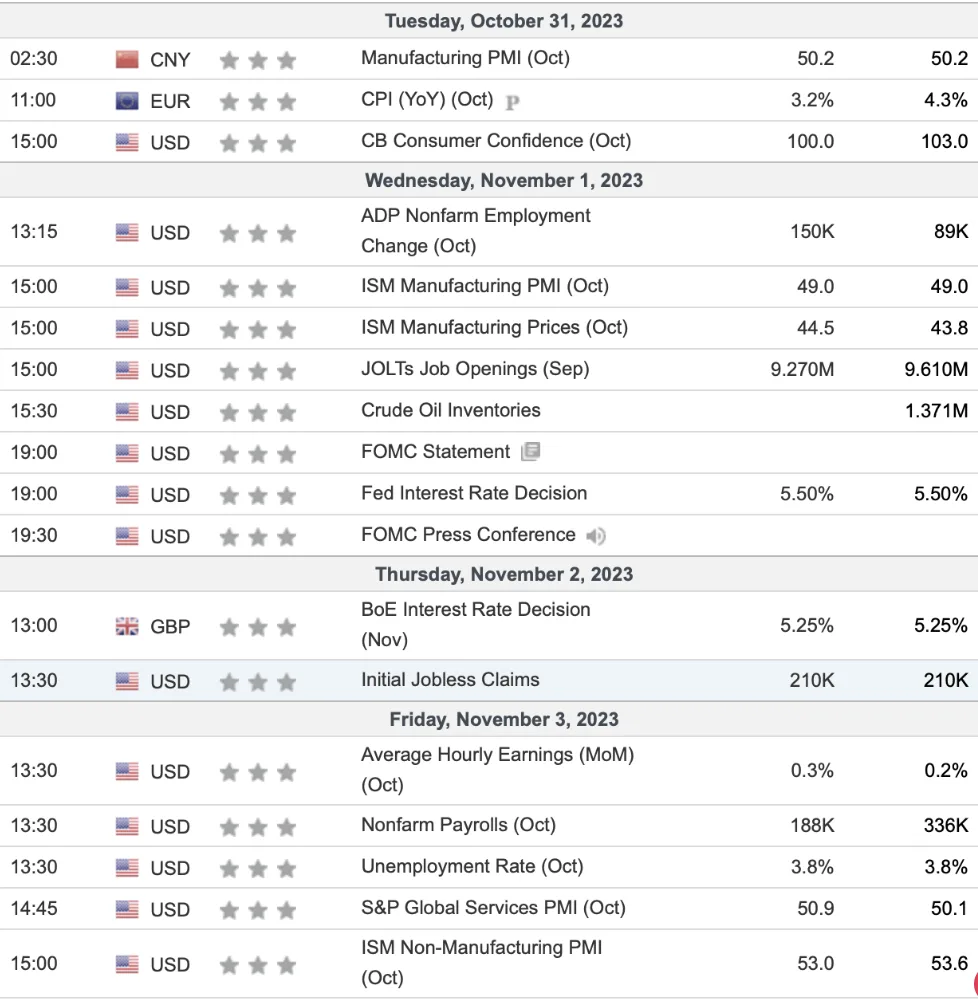Viewport: 978px width, 1000px height.
Task: Click the China flag icon beside CNY
Action: pos(127,59)
